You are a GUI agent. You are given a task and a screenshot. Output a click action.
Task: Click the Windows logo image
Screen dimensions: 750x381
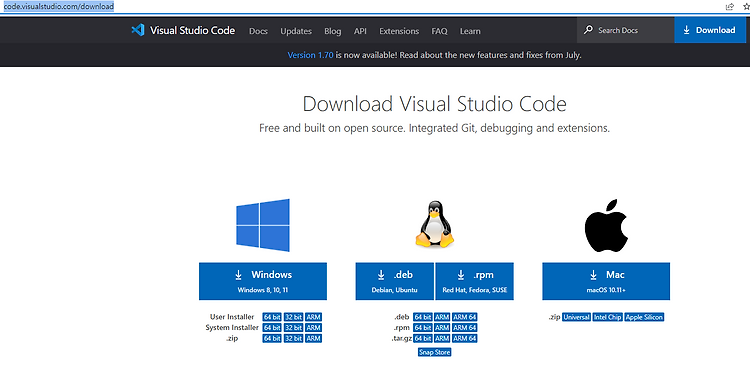263,225
